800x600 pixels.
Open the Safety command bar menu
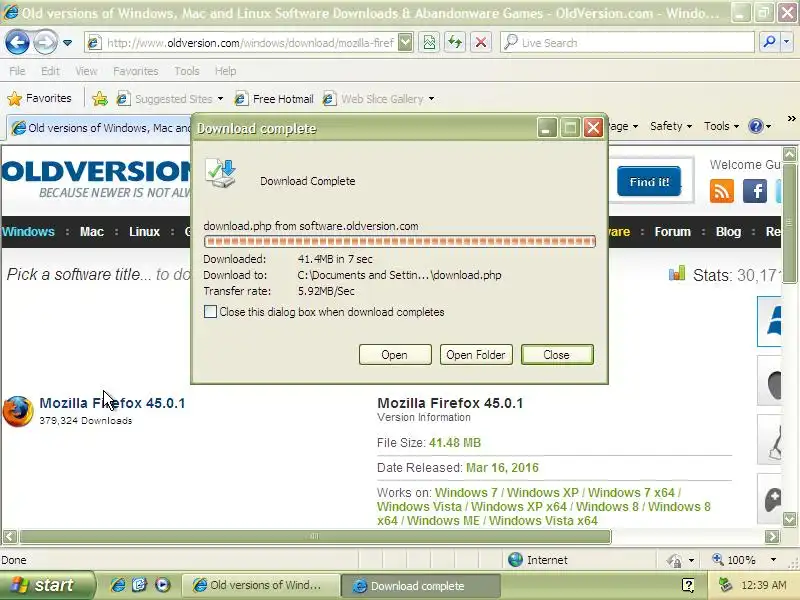(x=670, y=126)
